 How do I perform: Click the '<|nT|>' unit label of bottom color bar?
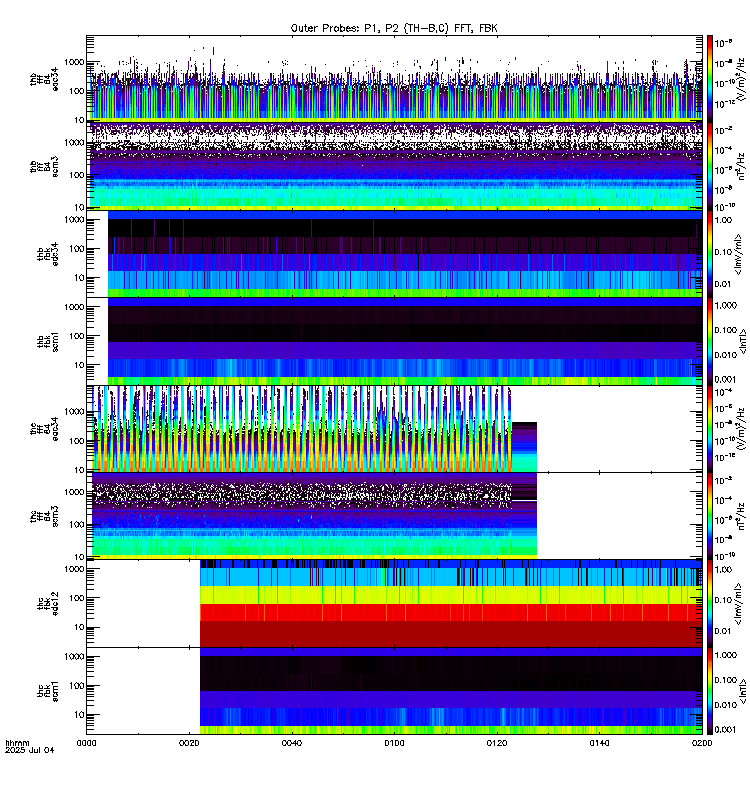tap(743, 691)
